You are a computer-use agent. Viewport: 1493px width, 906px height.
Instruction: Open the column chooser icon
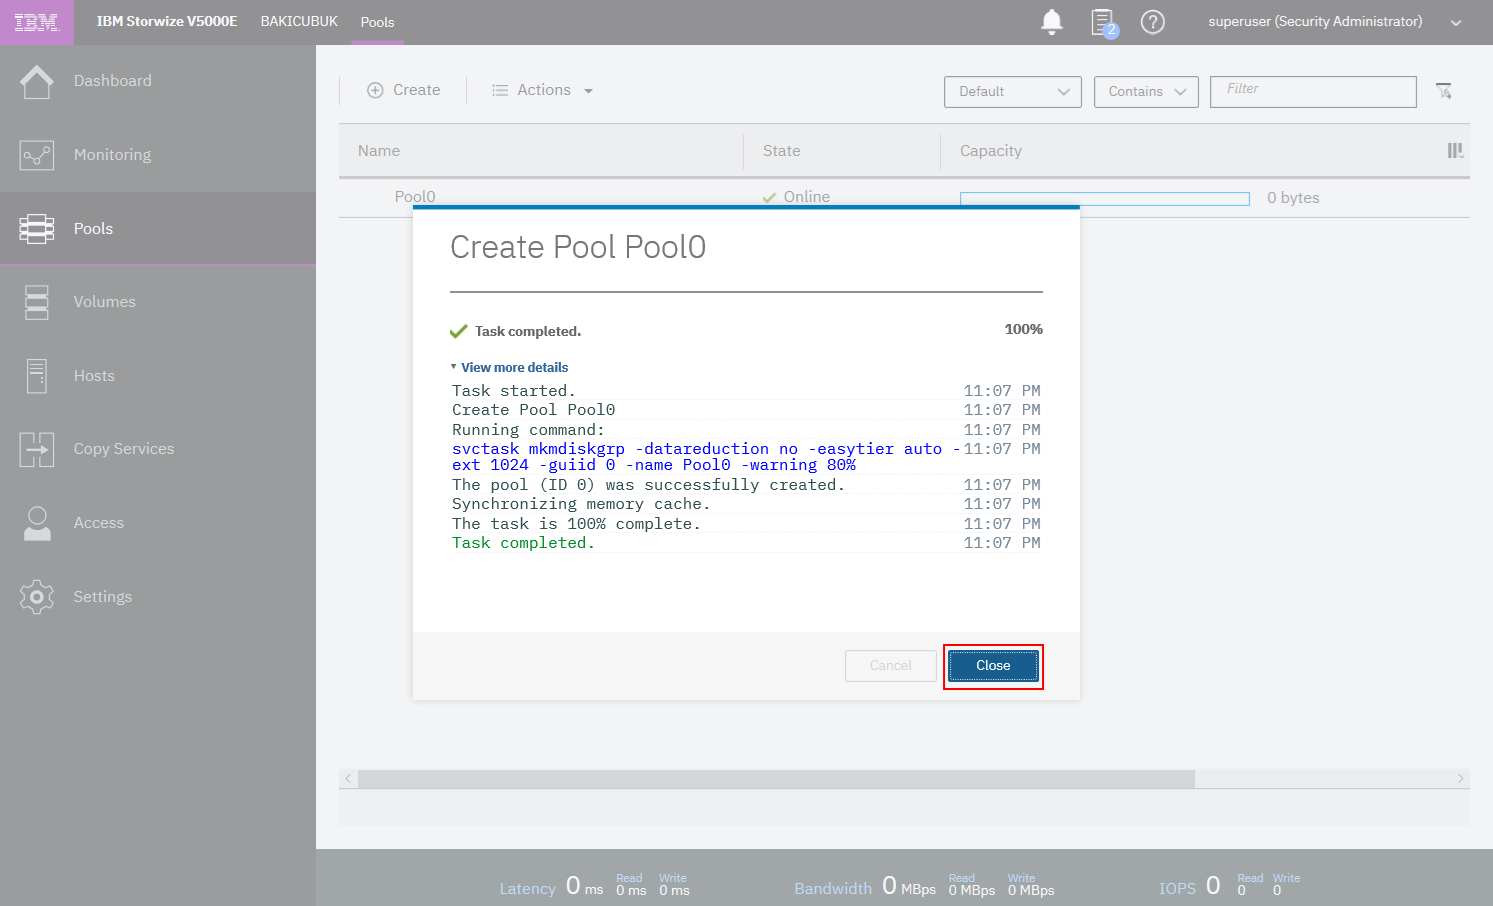coord(1456,151)
